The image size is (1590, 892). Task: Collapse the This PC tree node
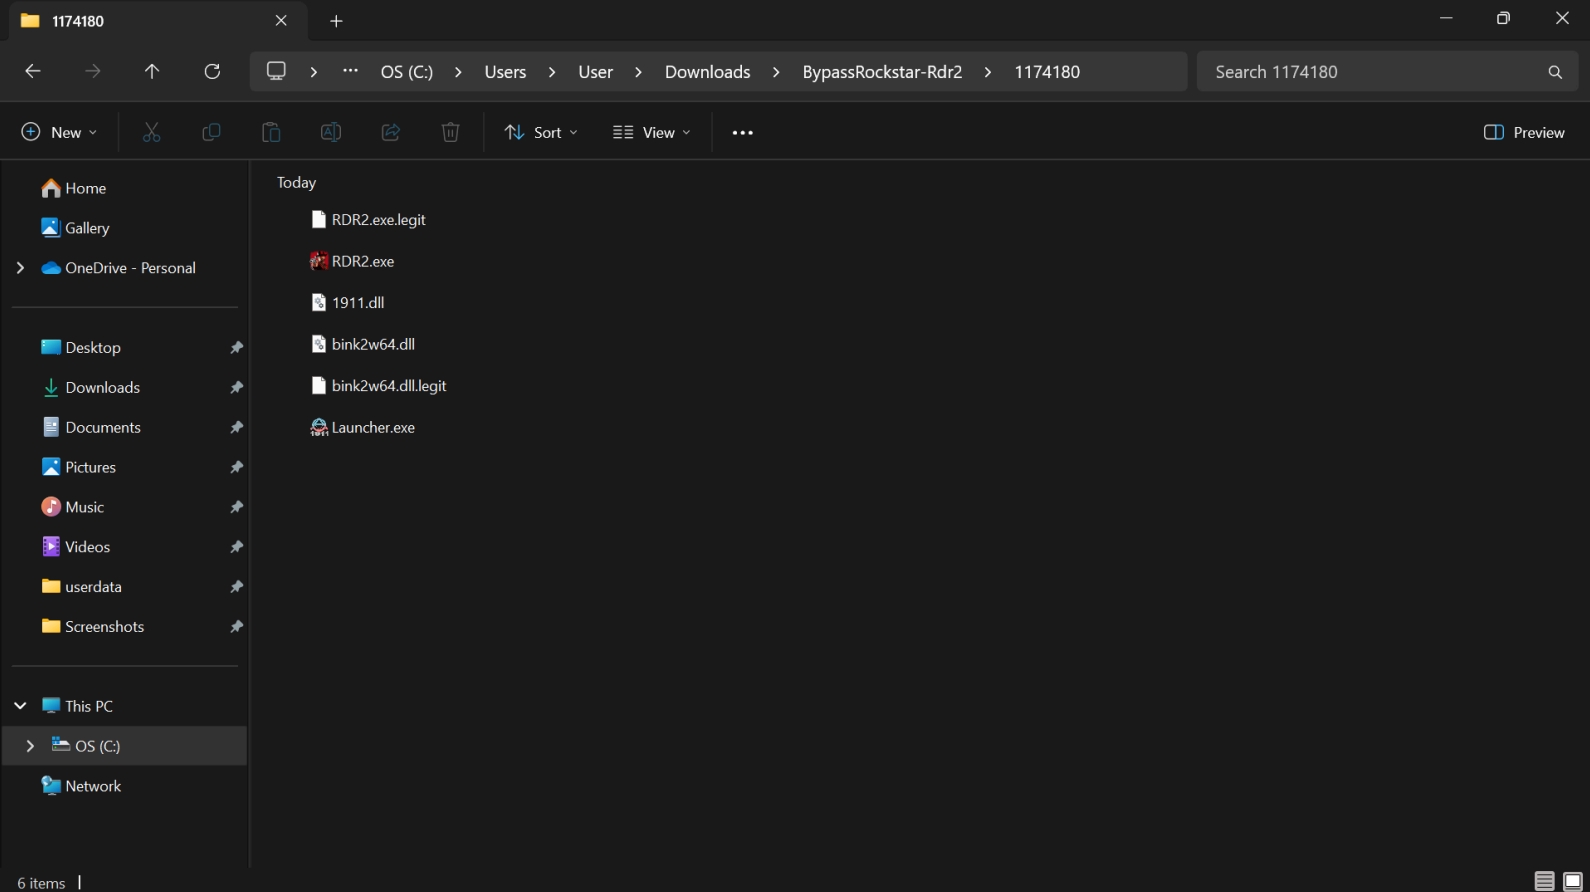pos(20,706)
